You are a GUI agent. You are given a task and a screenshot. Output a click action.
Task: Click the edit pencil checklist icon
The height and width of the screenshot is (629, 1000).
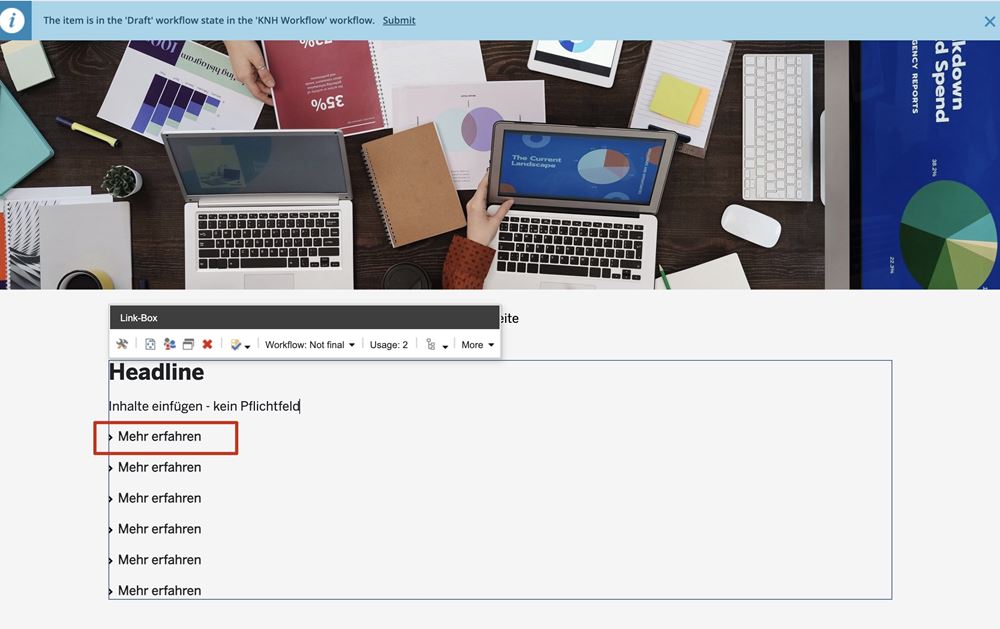tap(236, 345)
